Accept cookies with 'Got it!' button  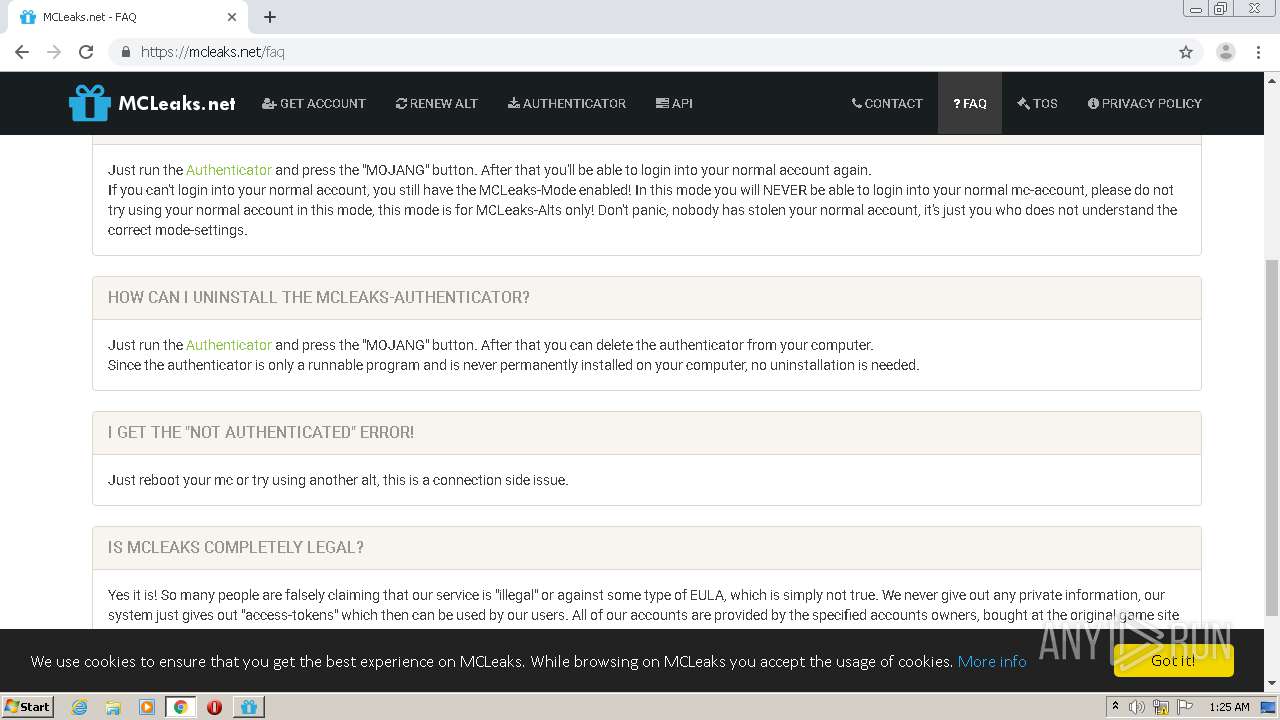click(1173, 660)
